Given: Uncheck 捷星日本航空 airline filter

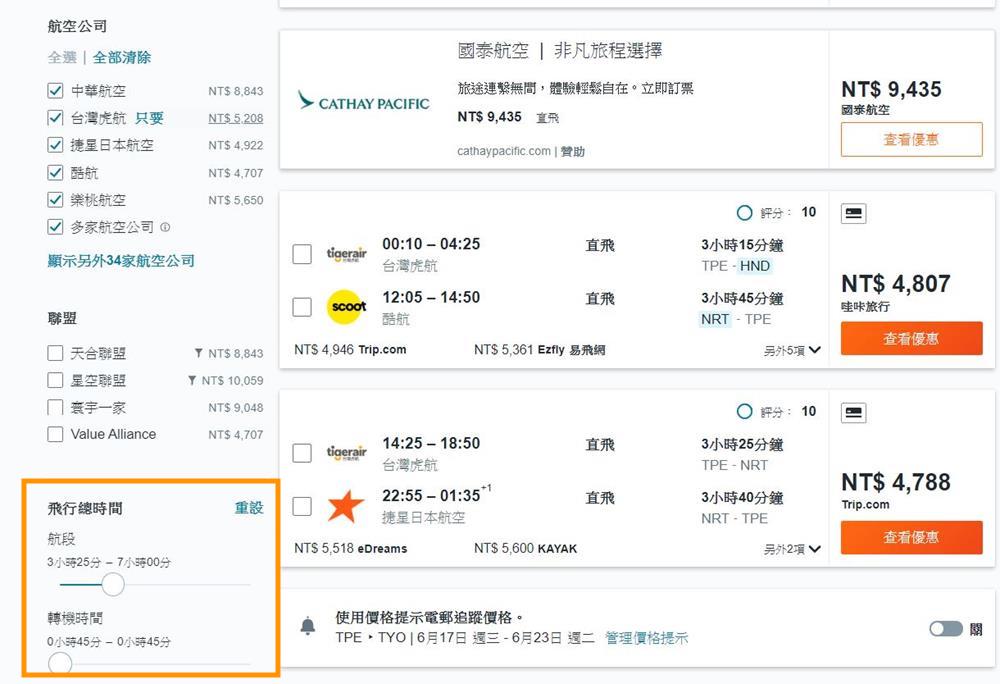Looking at the screenshot, I should 55,145.
